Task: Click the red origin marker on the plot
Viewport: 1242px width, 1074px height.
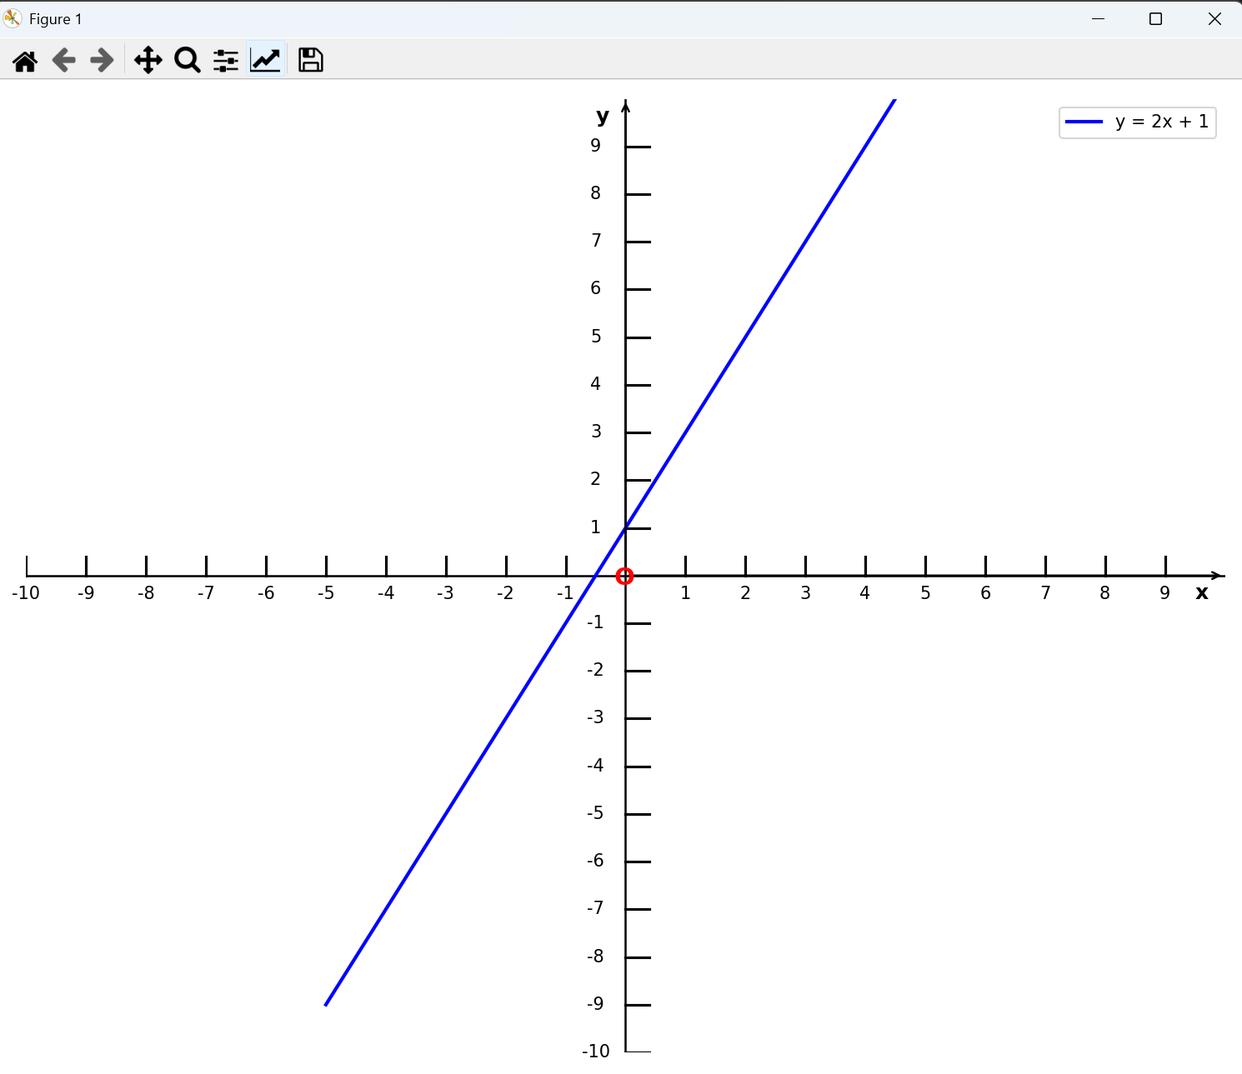Action: (625, 576)
